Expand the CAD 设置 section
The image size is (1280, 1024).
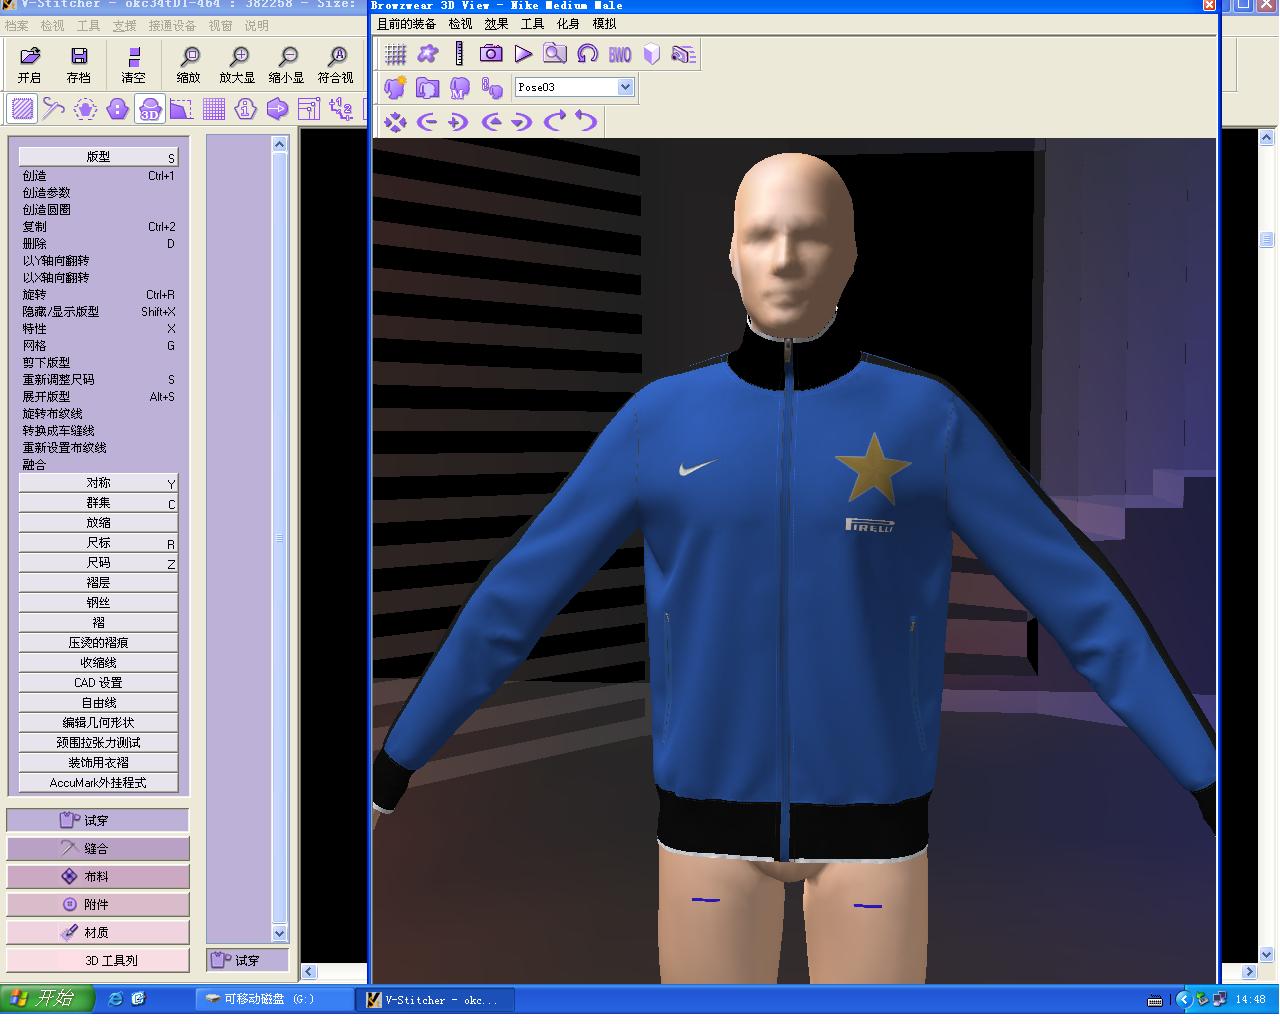tap(98, 683)
